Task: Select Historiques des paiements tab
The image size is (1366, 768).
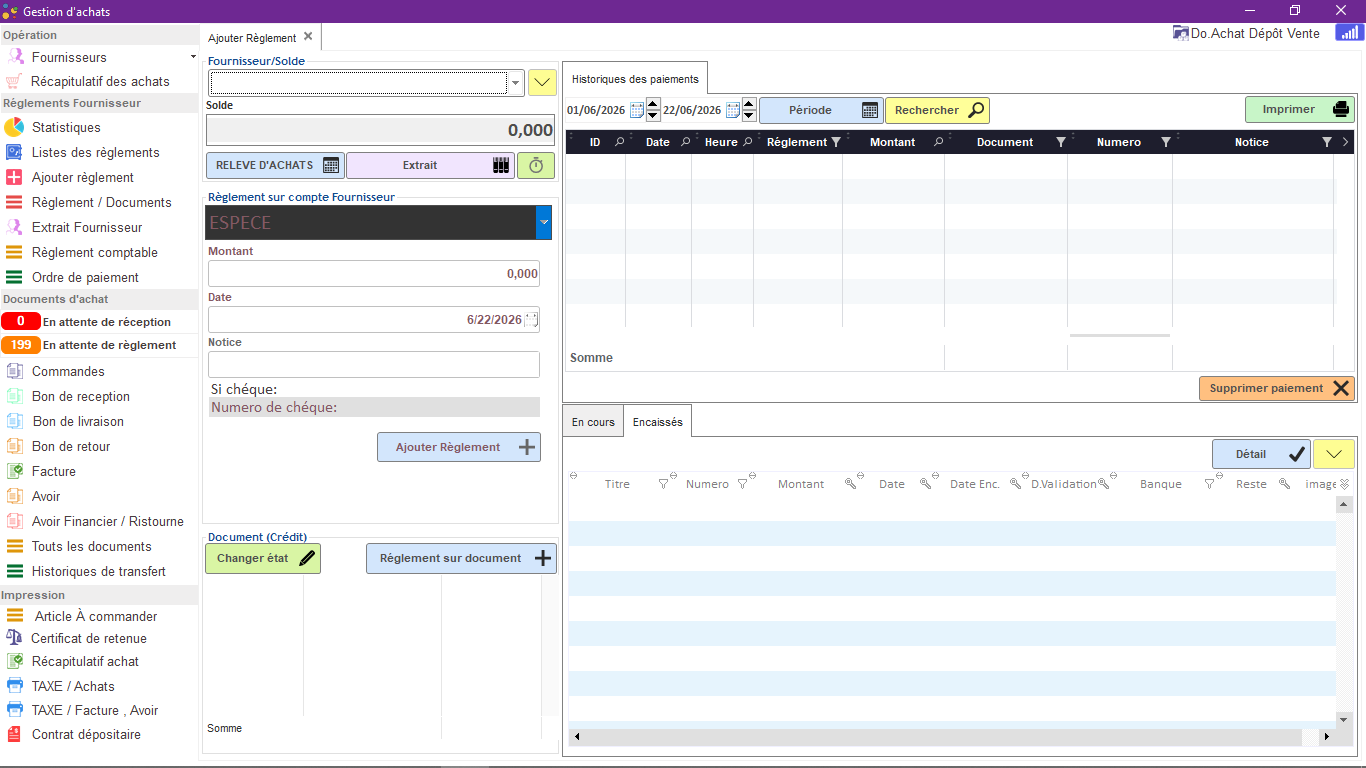Action: point(635,79)
